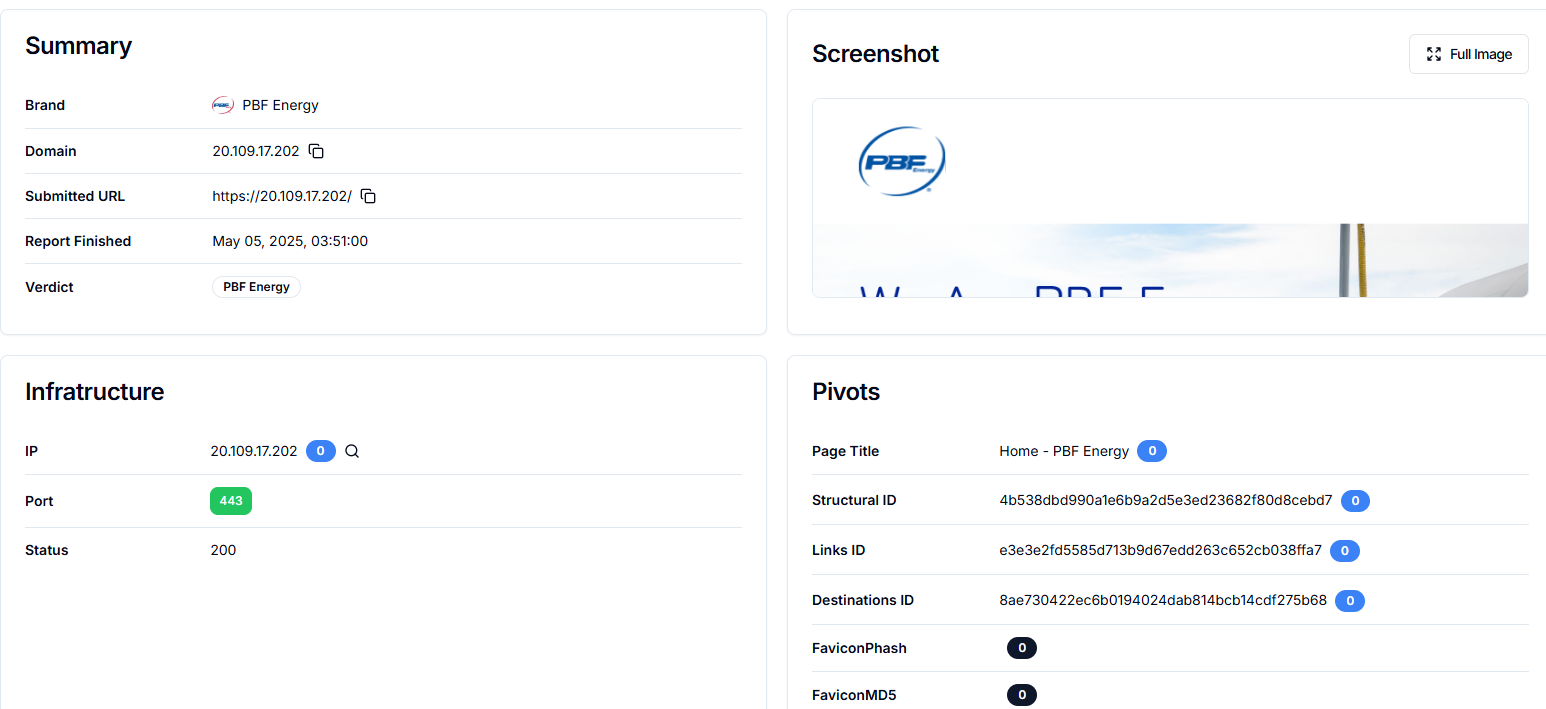This screenshot has width=1546, height=709.
Task: Click the Screenshot heading
Action: point(876,54)
